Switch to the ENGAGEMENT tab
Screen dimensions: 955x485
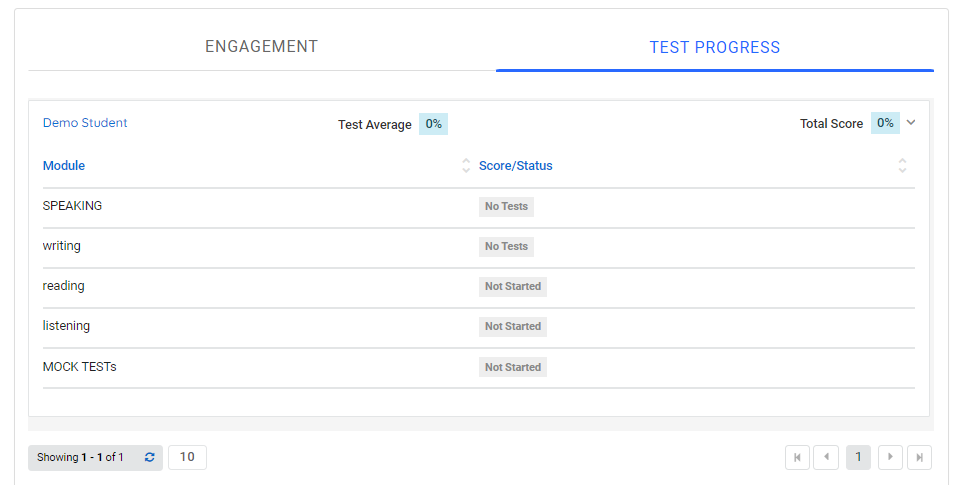click(261, 47)
